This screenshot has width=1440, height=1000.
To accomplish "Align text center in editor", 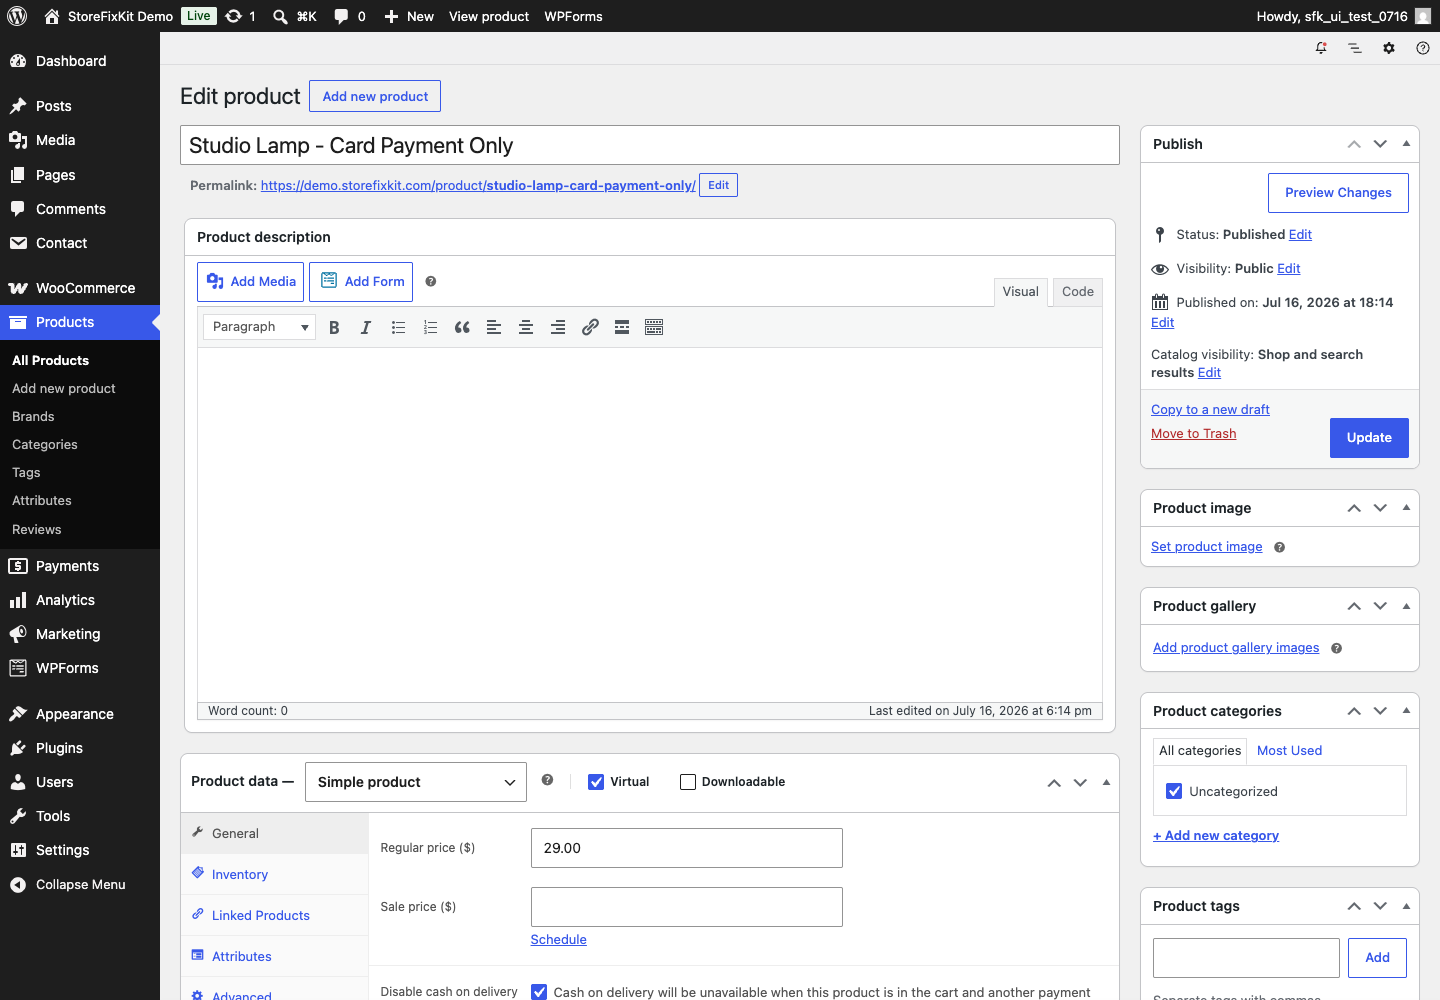I will [526, 327].
